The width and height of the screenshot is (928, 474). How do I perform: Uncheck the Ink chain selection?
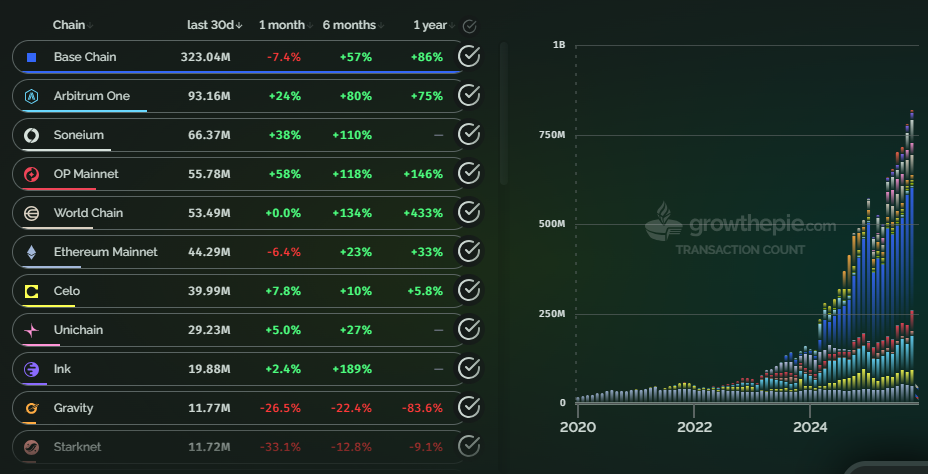(469, 369)
